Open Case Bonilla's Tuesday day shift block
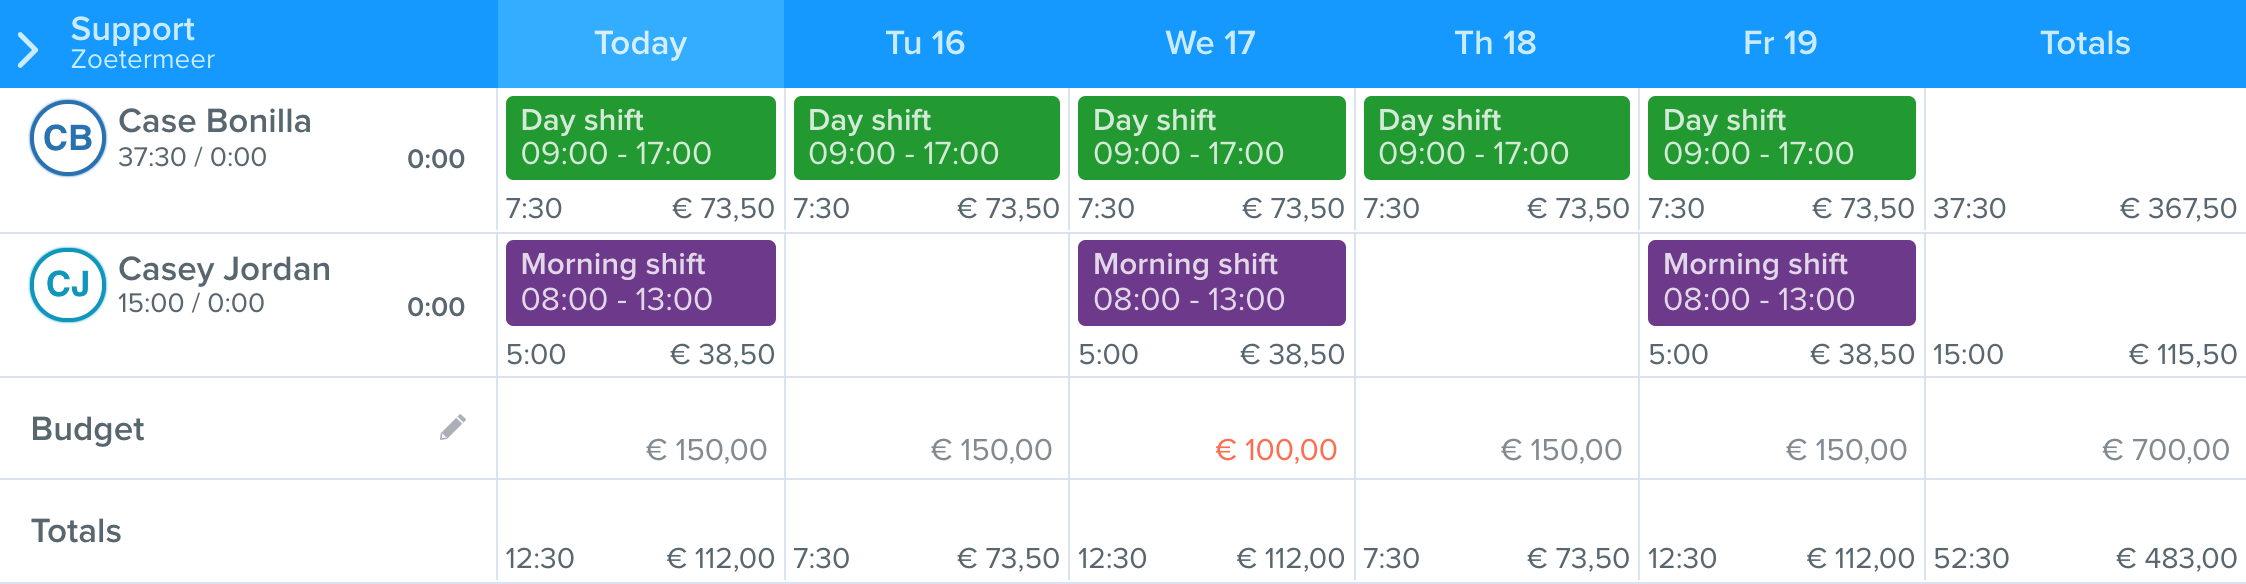This screenshot has height=584, width=2246. coord(927,138)
